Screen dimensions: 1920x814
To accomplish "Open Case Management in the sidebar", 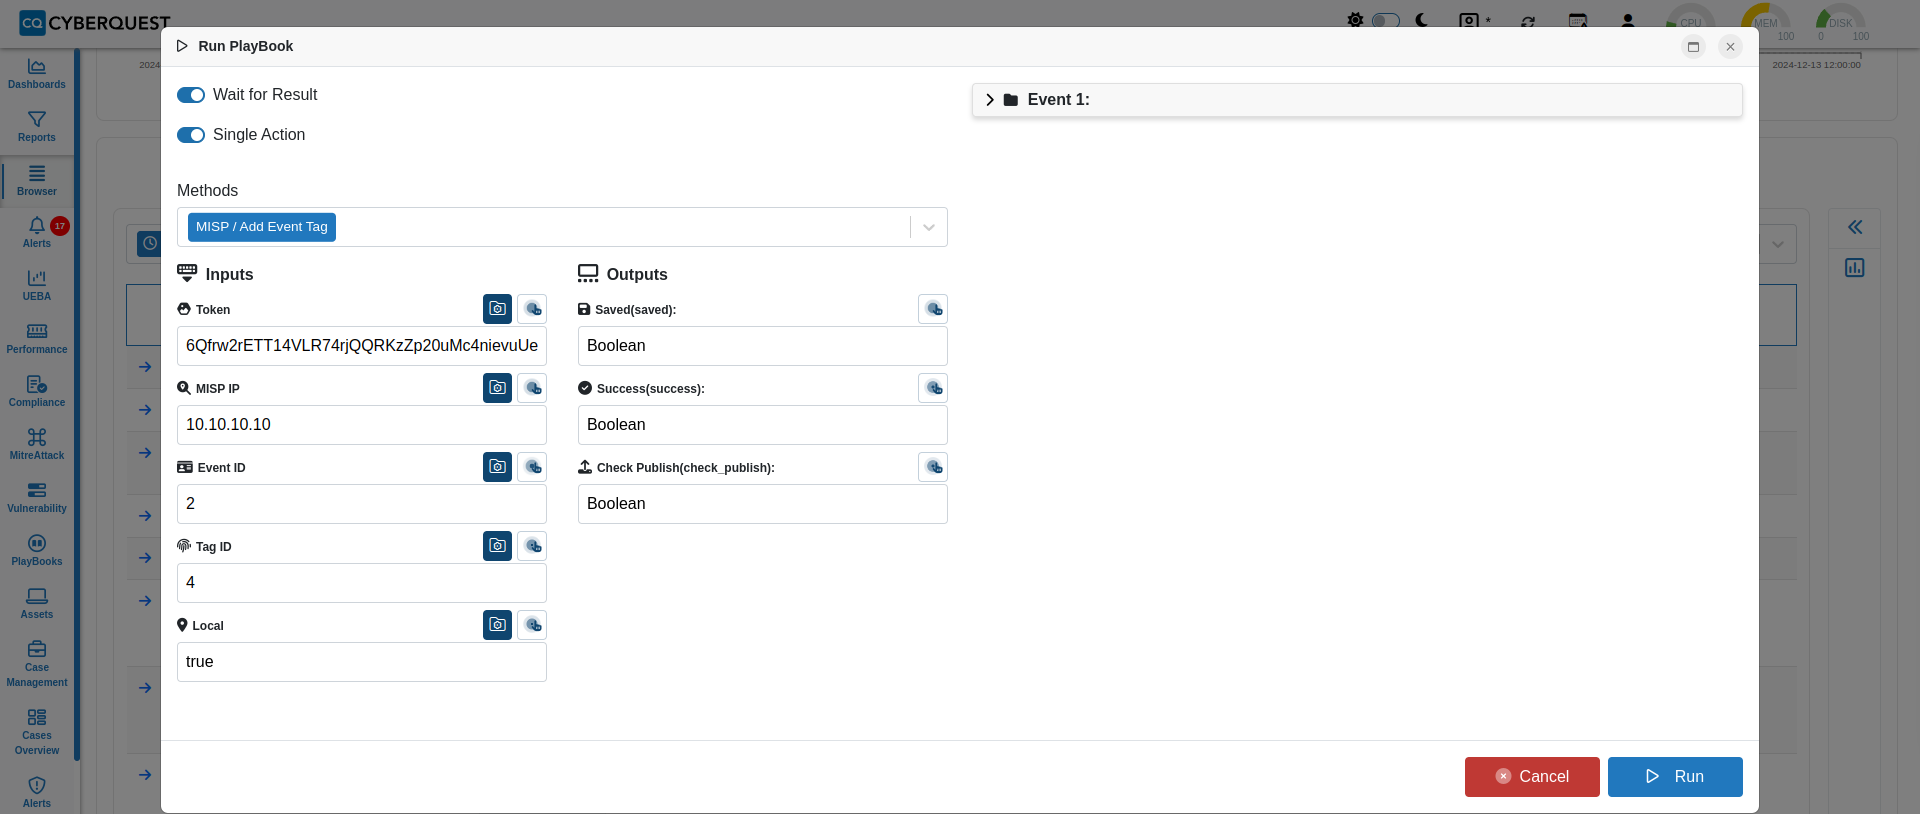I will click(x=37, y=664).
